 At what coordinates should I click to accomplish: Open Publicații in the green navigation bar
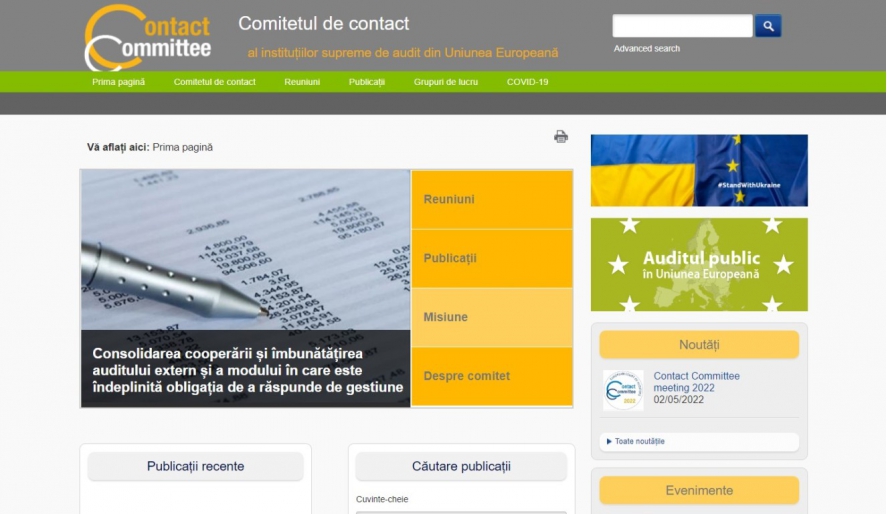367,82
